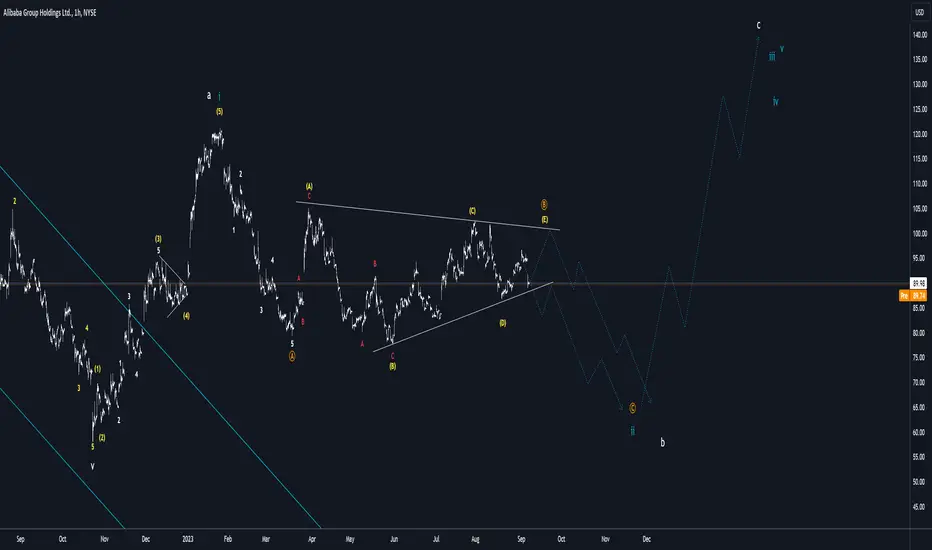Click the Apr label on time axis

coord(311,539)
